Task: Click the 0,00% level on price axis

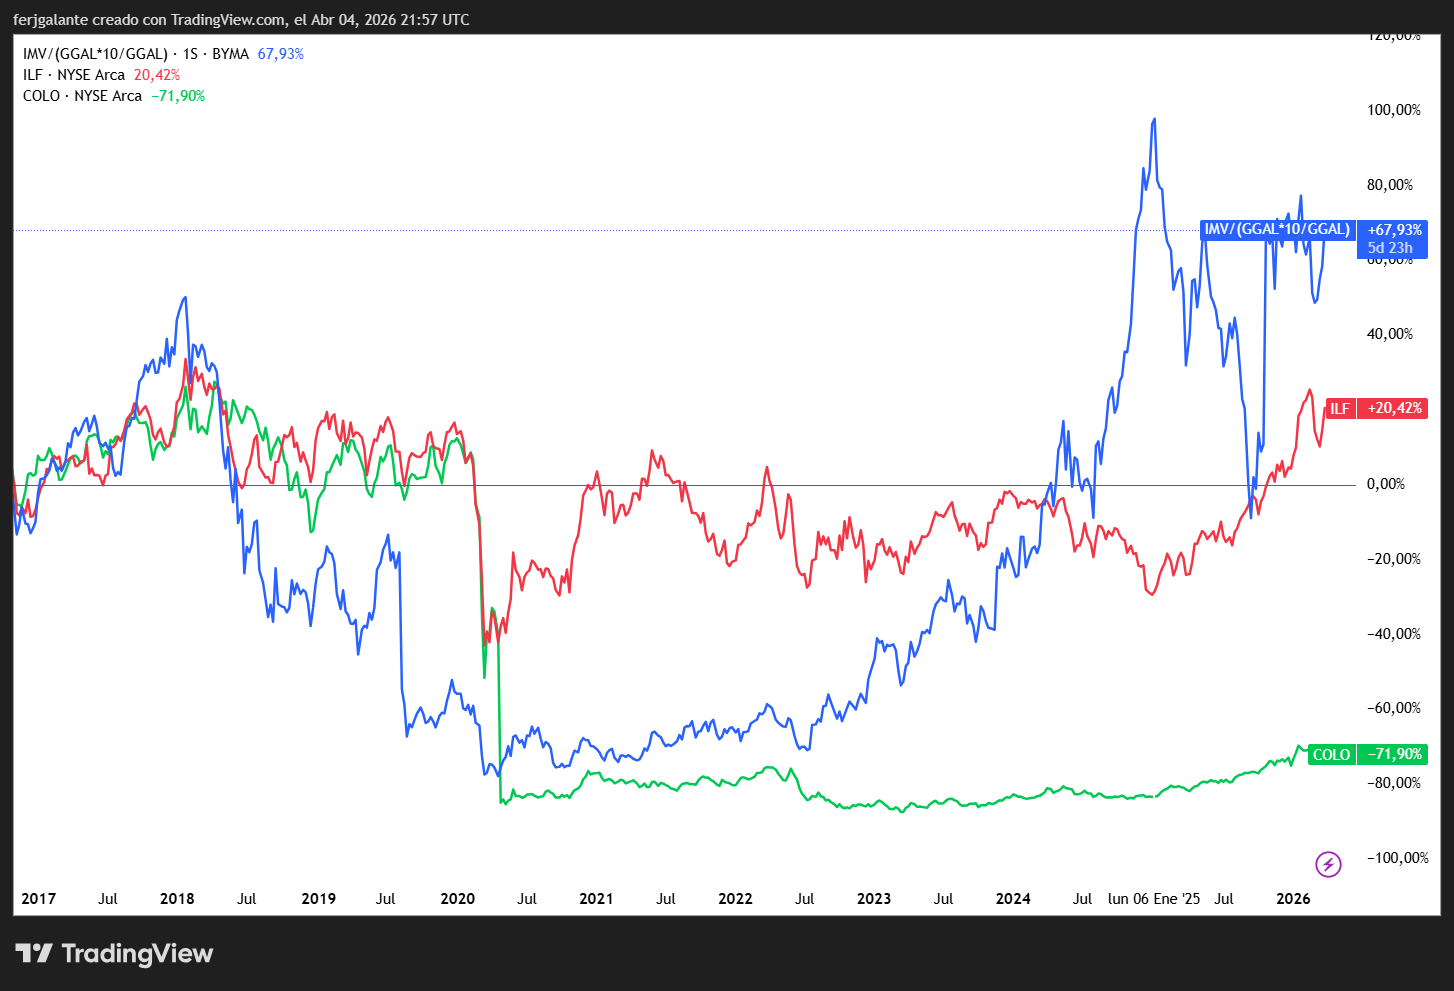Action: click(1386, 484)
